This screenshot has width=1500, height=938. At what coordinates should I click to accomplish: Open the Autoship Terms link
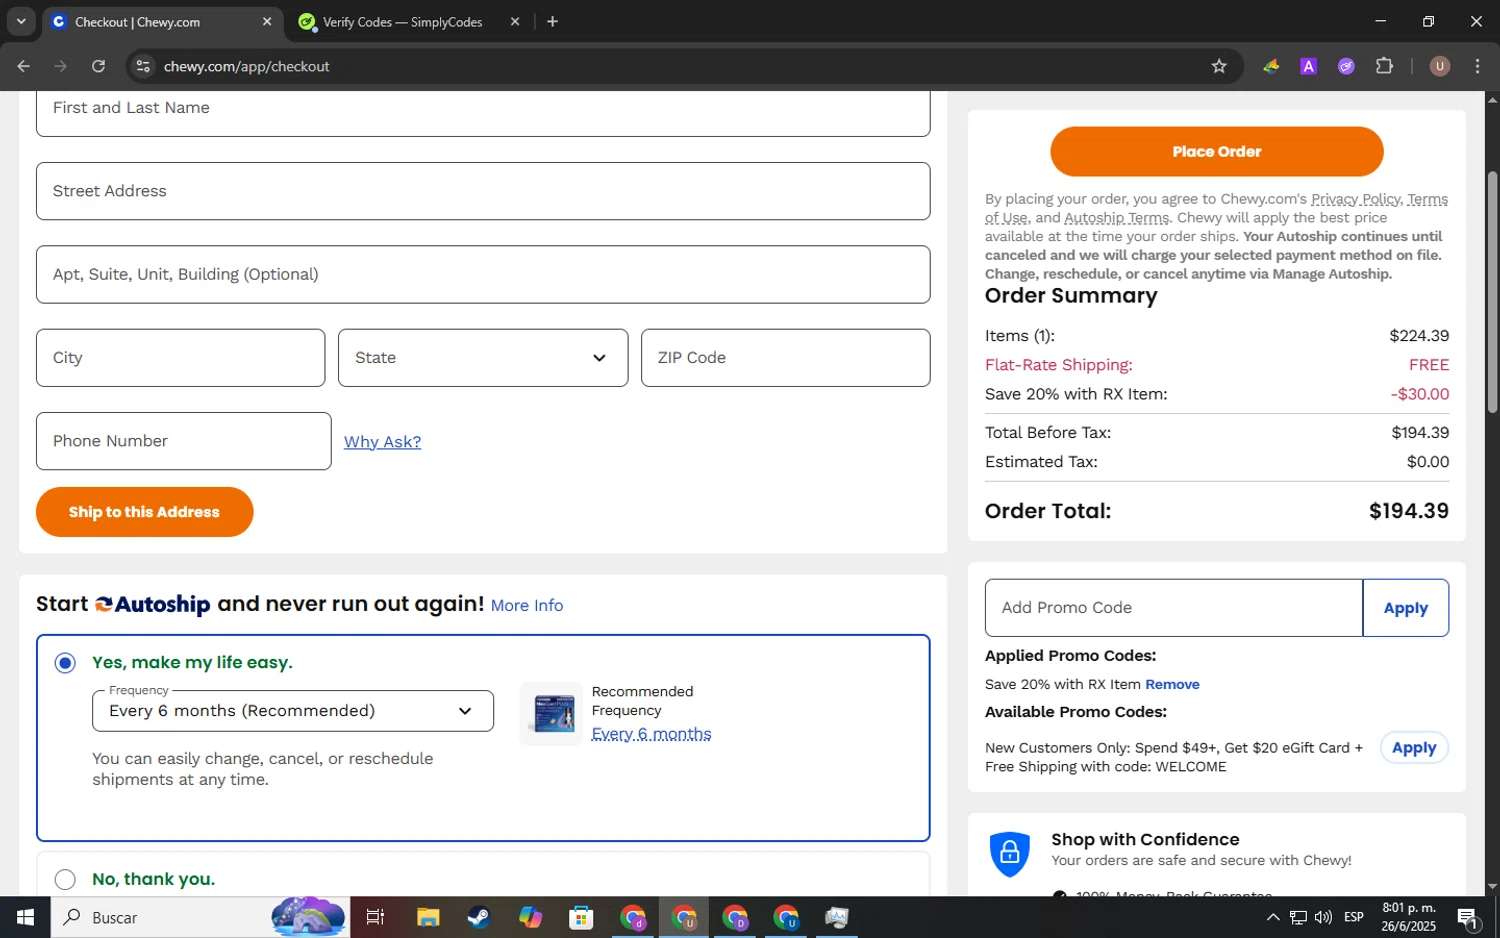click(x=1116, y=218)
